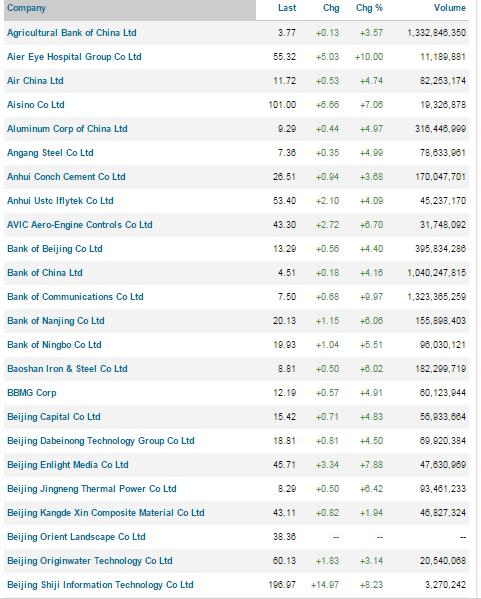This screenshot has width=481, height=599.
Task: Open Beijing Kangde Xin Composite Material Co Ltd
Action: 106,513
